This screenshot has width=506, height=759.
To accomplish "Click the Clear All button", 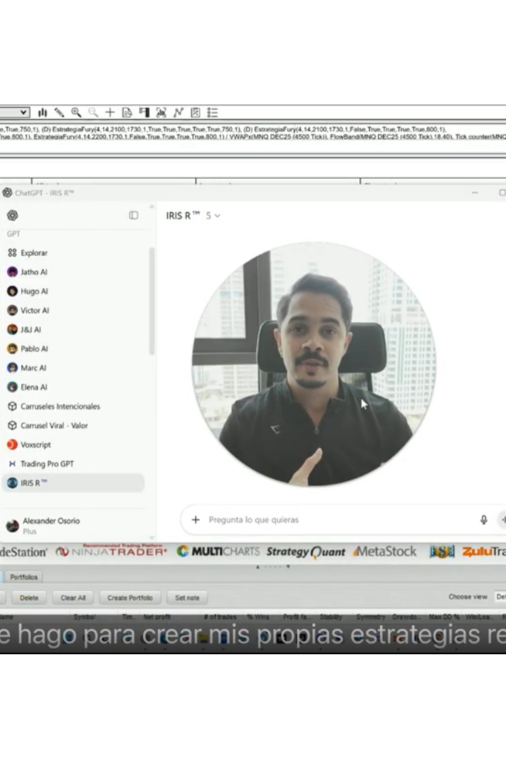I will [73, 598].
